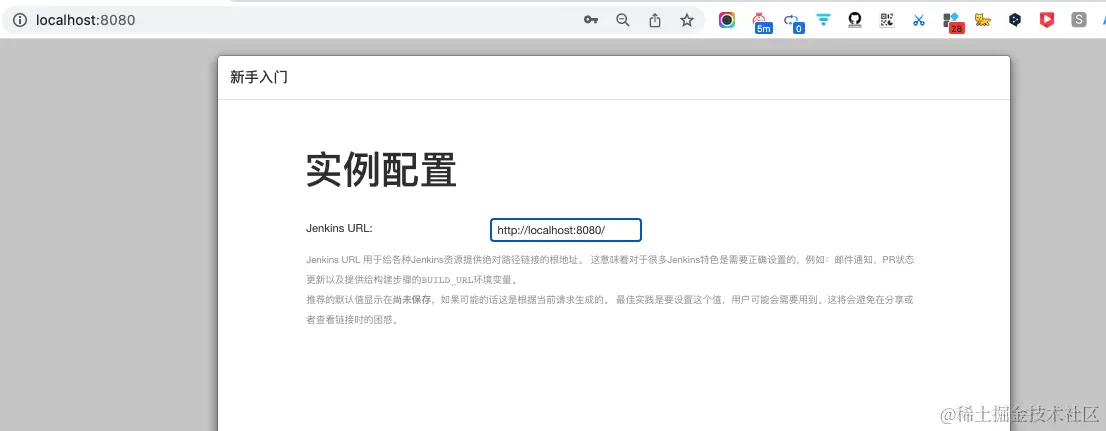The height and width of the screenshot is (431, 1106).
Task: Click the blue scissors extension icon
Action: pos(918,20)
